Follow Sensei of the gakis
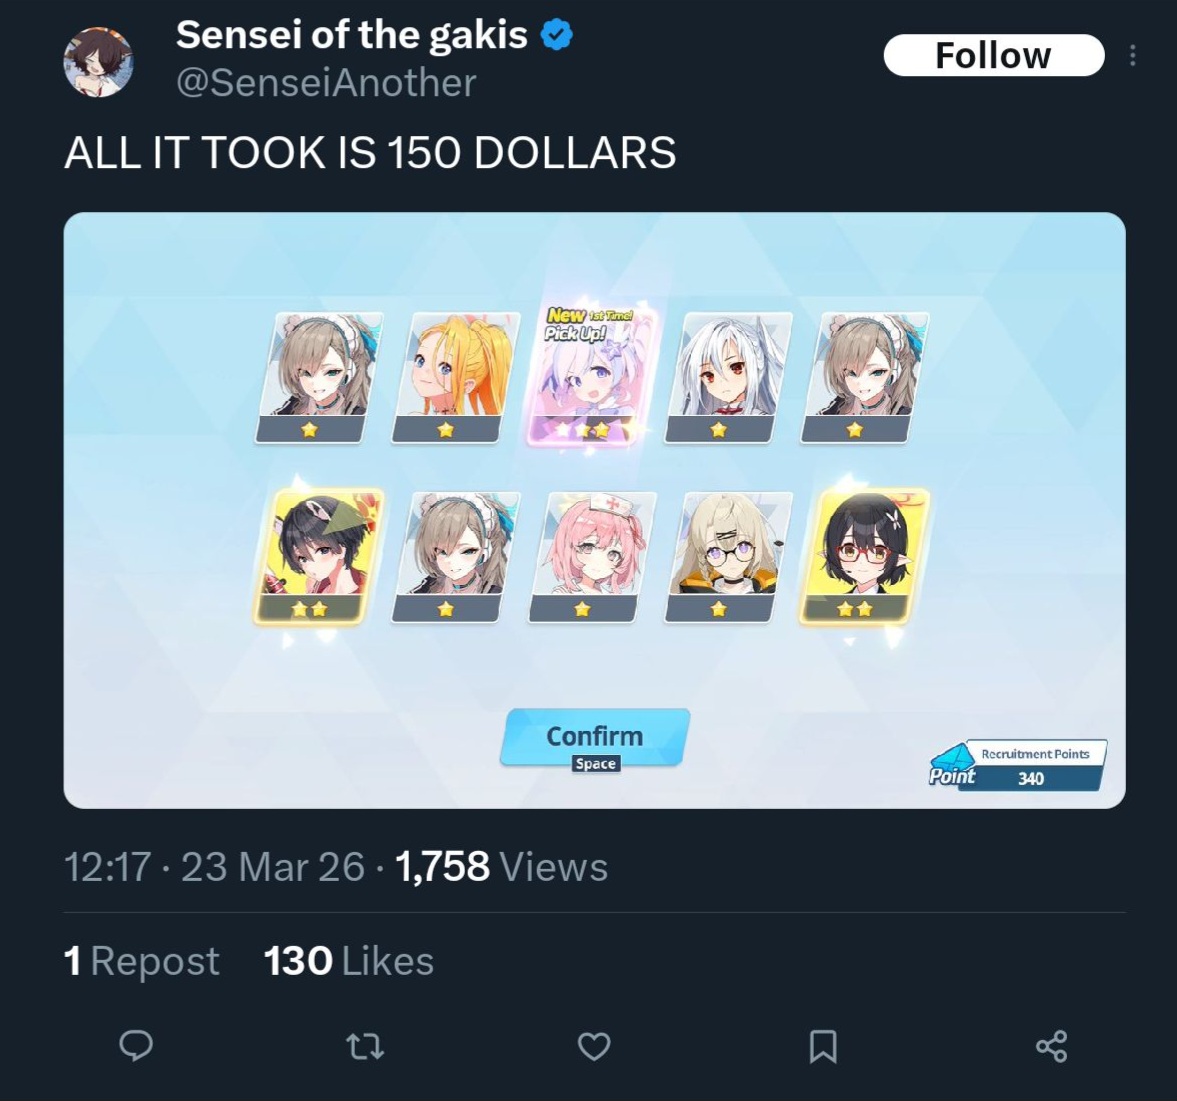Viewport: 1177px width, 1101px height. (994, 56)
